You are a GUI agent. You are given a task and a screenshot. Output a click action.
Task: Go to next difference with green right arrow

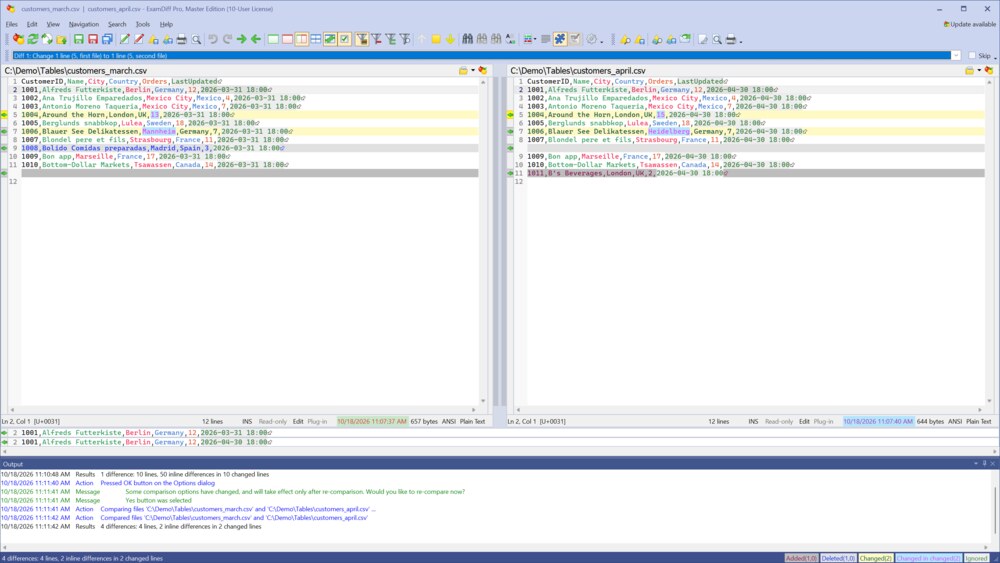pos(242,40)
